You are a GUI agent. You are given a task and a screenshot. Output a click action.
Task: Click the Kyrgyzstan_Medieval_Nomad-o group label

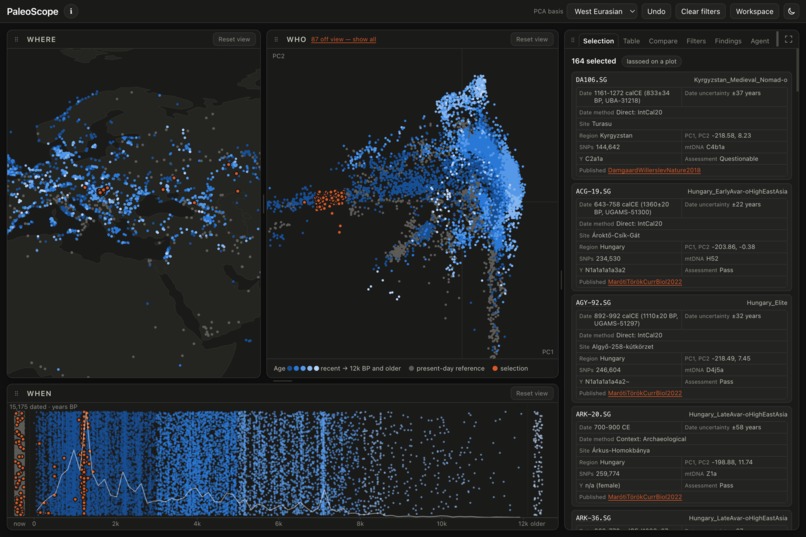(x=740, y=80)
